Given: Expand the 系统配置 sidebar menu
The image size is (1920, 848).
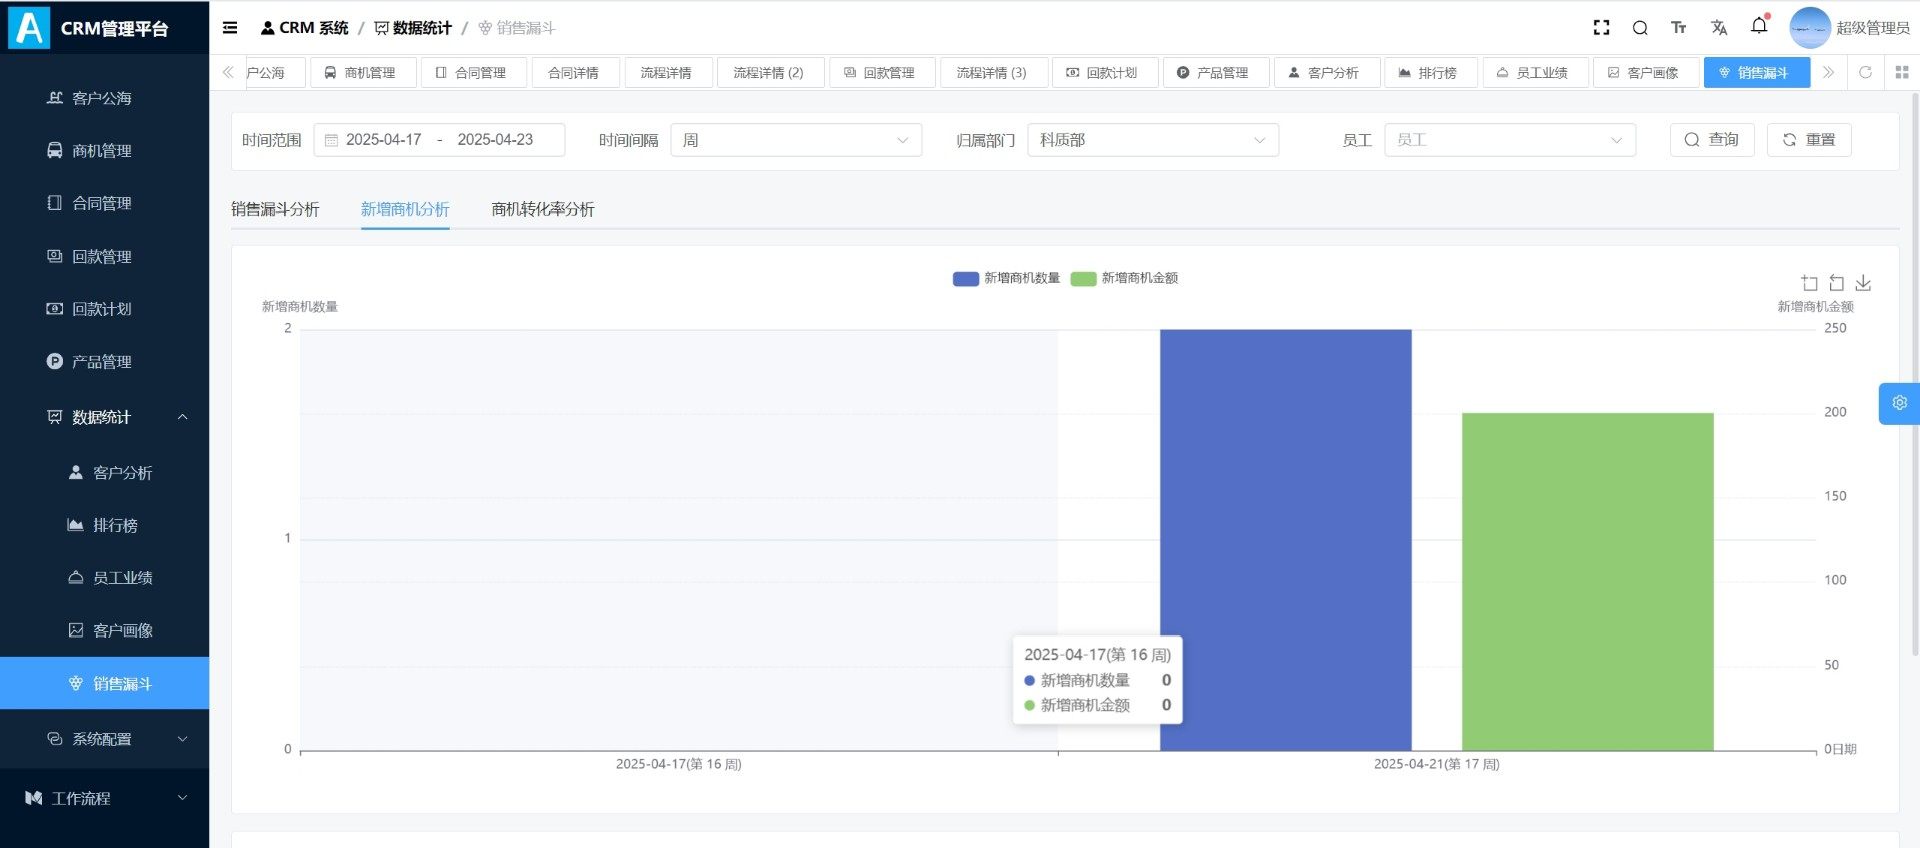Looking at the screenshot, I should tap(105, 739).
